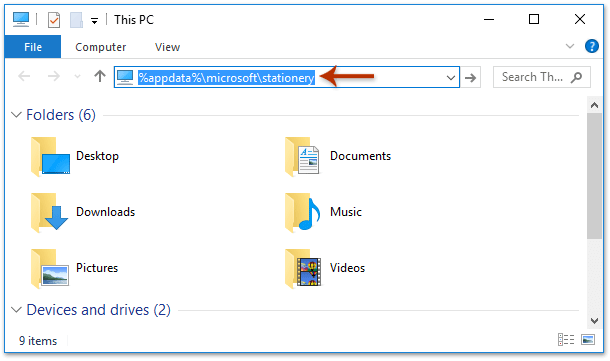
Task: Select the Videos folder icon
Action: coord(303,268)
